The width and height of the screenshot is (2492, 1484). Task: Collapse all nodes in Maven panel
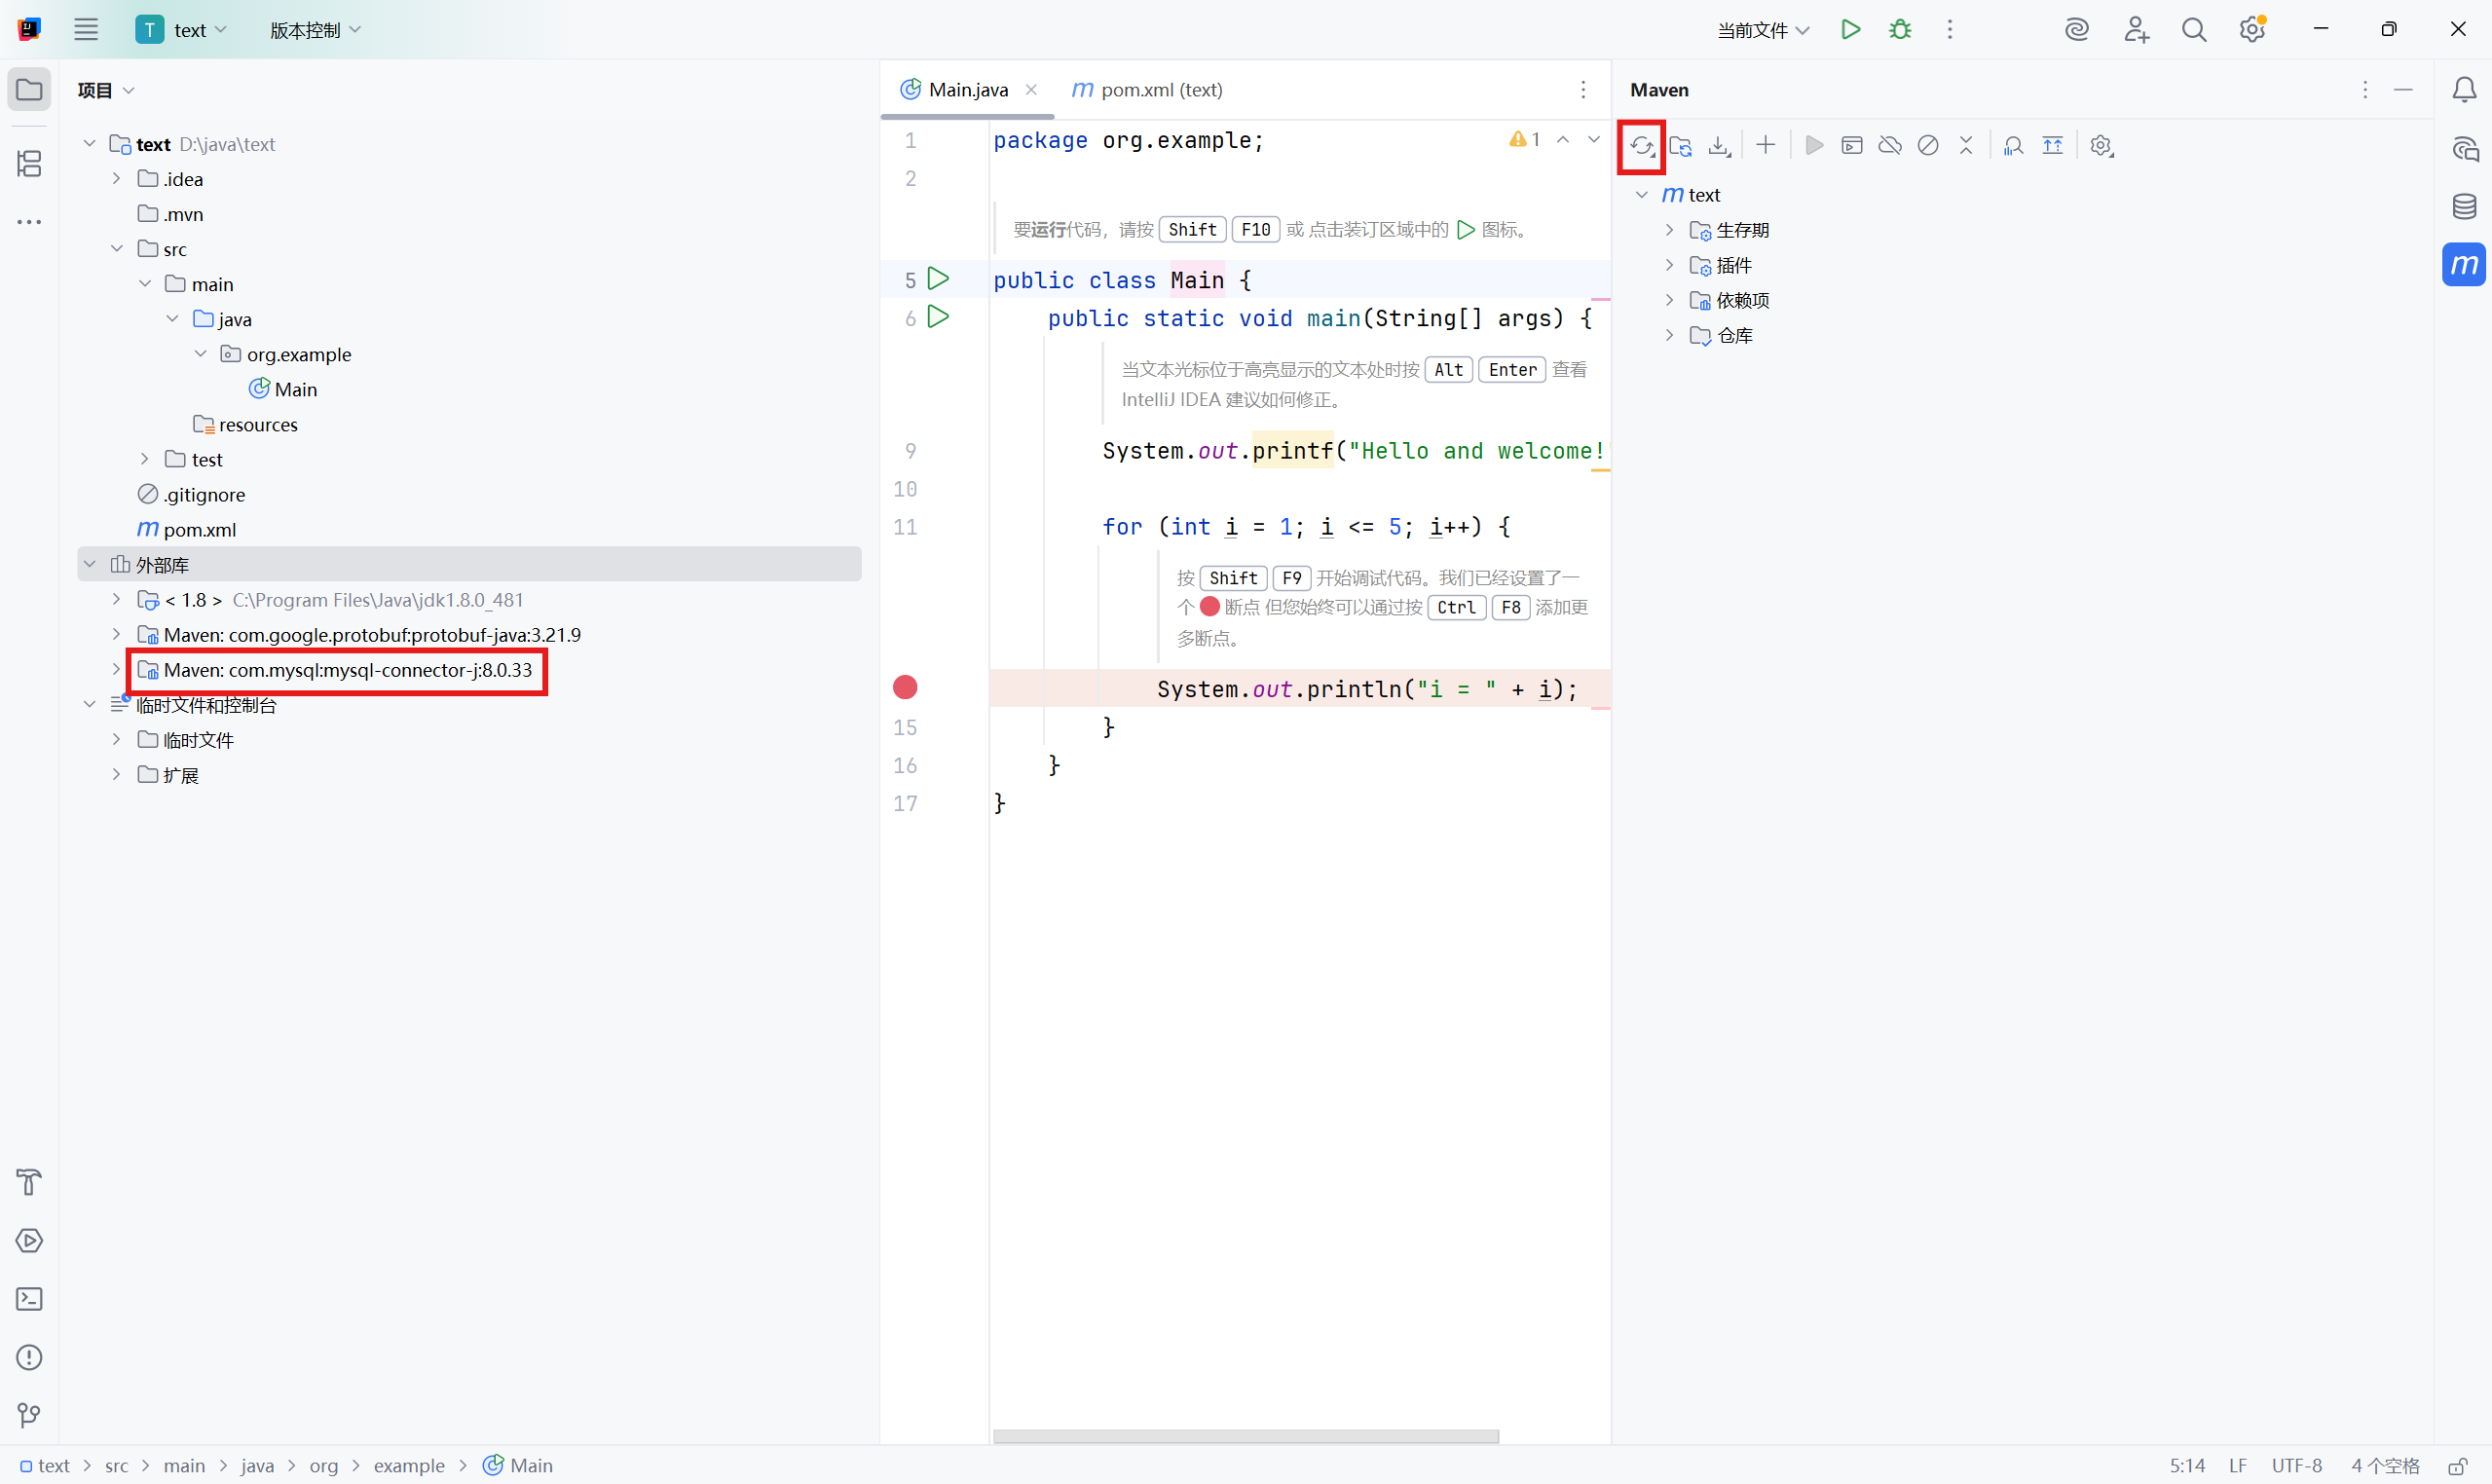click(1966, 146)
